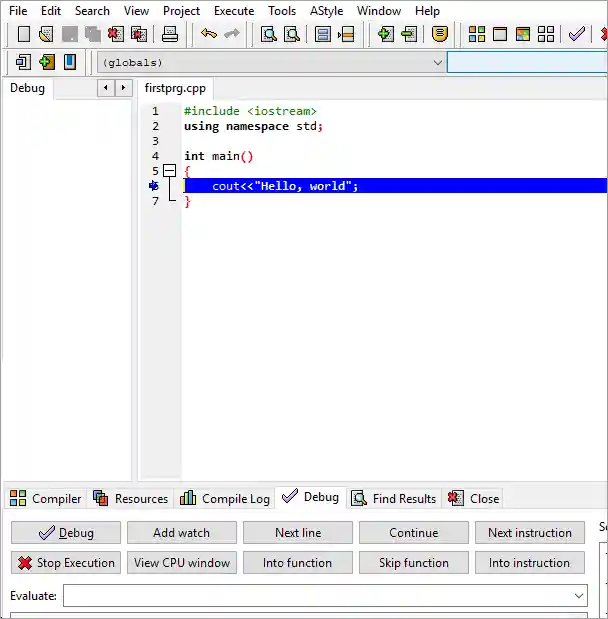Open Find using the magnifier icon

269,34
